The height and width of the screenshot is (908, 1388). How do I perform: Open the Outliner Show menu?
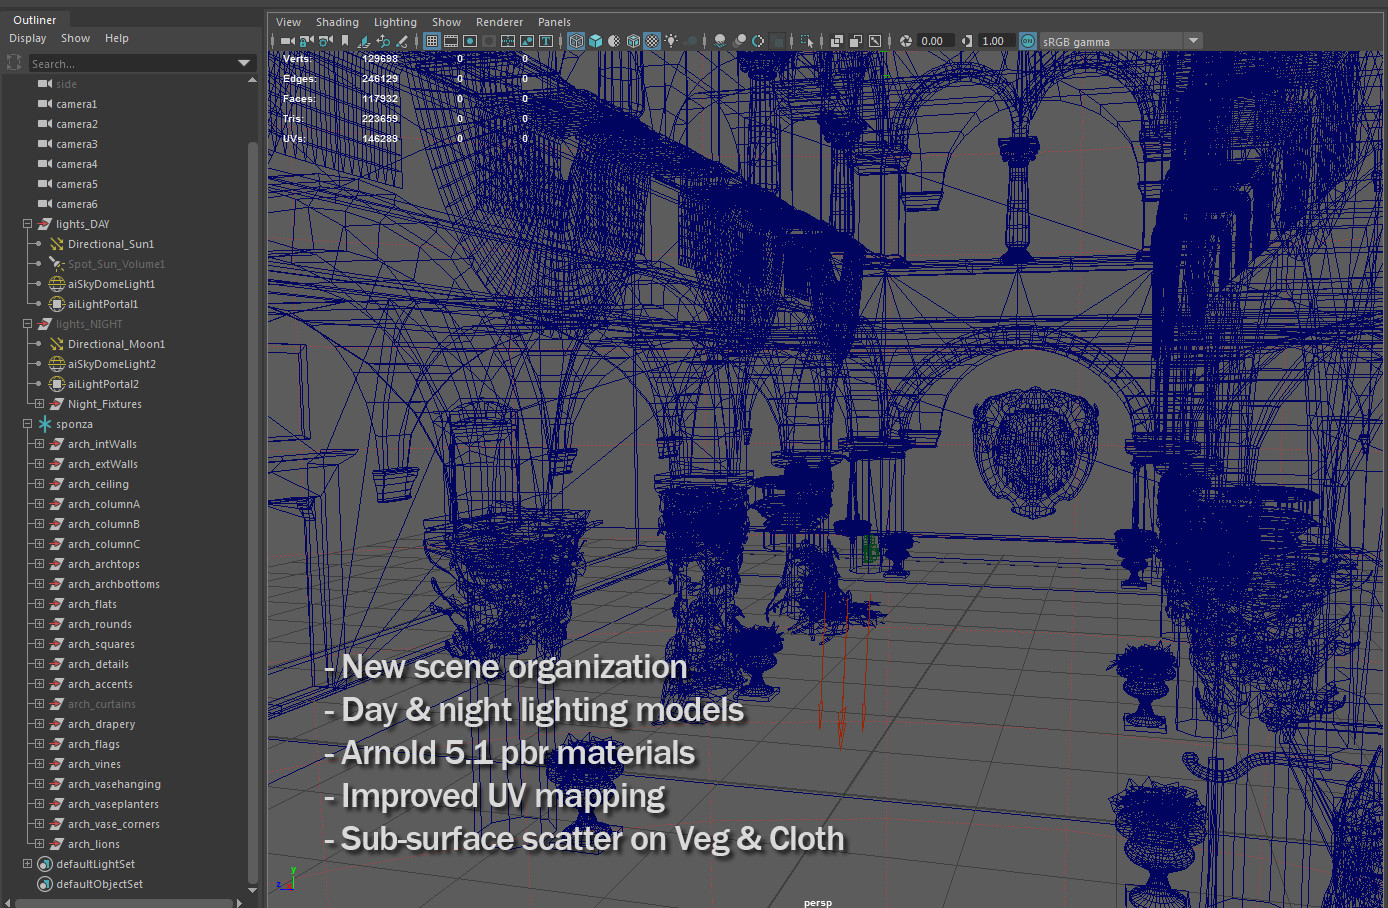coord(75,38)
